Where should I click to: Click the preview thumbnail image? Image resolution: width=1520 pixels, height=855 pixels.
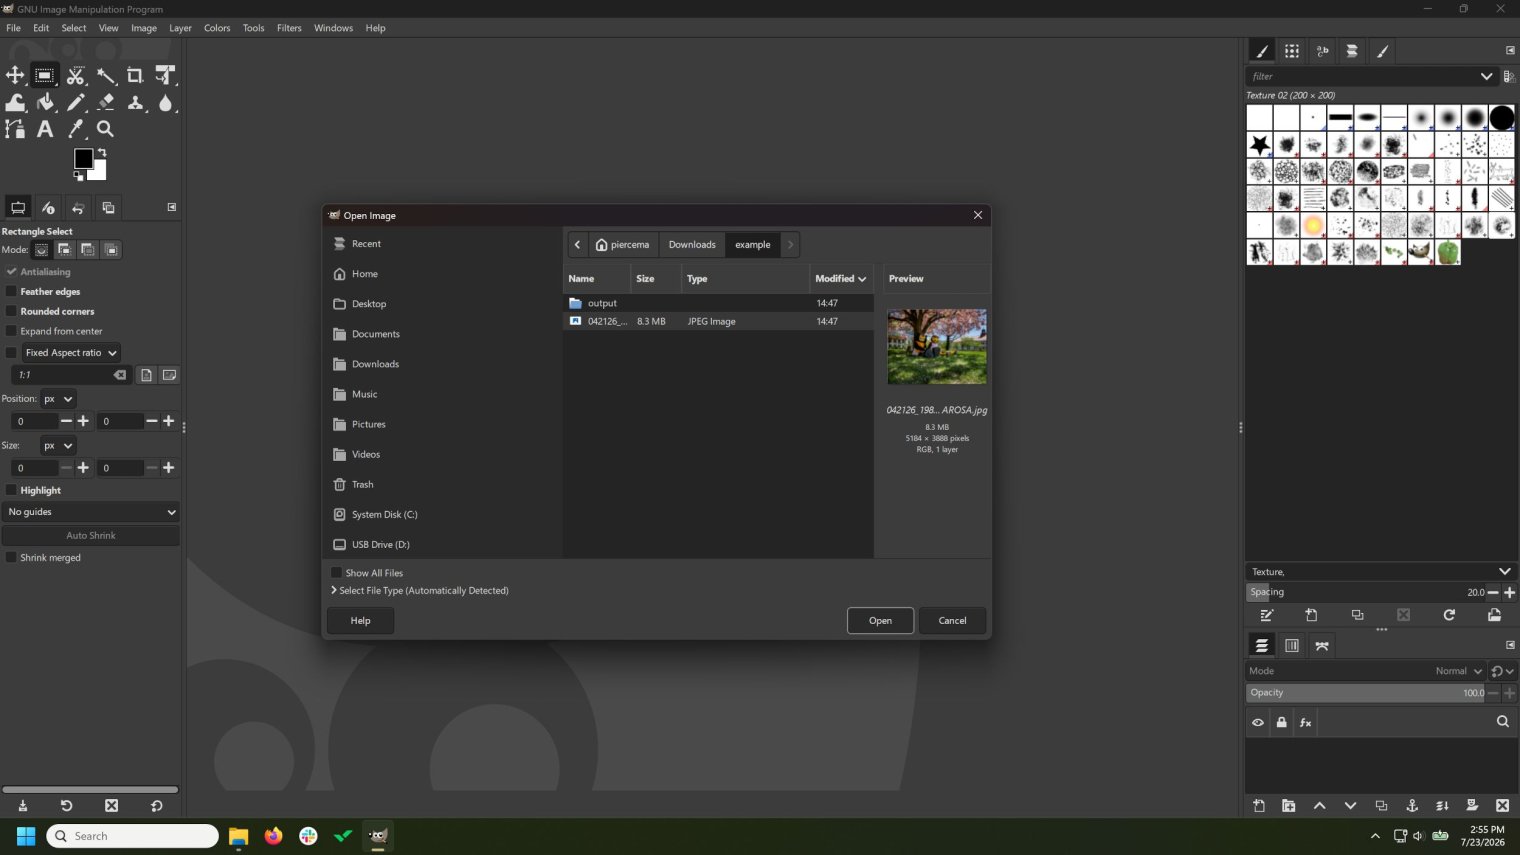[x=937, y=346]
